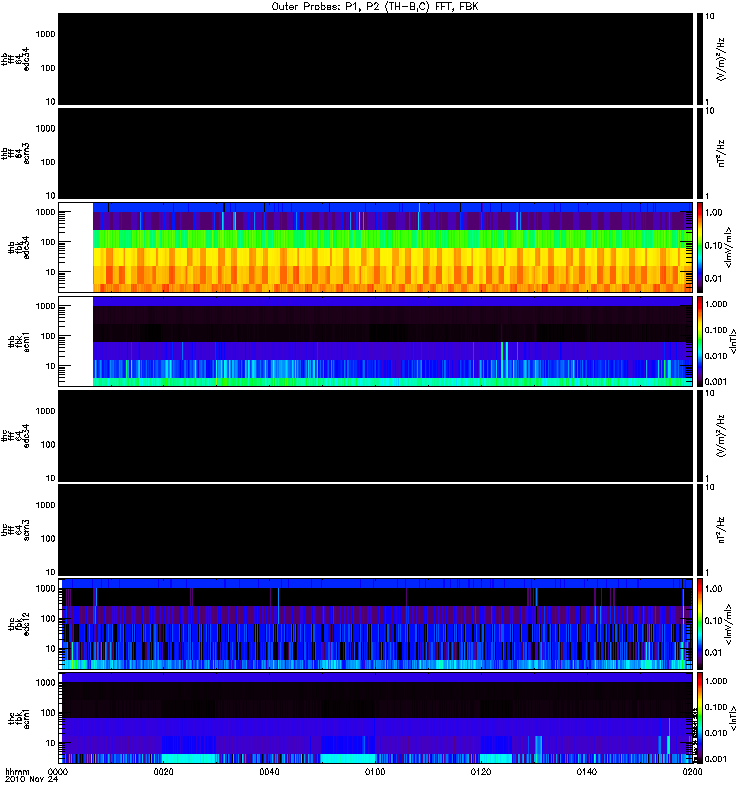The height and width of the screenshot is (800, 750).
Task: Click the '0020' time tick label
Action: pyautogui.click(x=164, y=771)
